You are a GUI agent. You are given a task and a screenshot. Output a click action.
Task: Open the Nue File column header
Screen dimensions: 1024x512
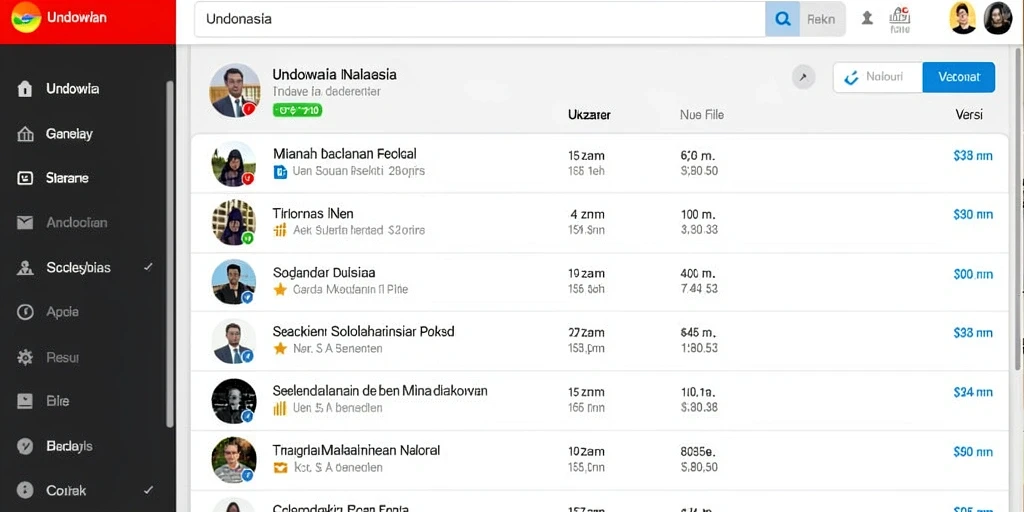click(x=701, y=115)
